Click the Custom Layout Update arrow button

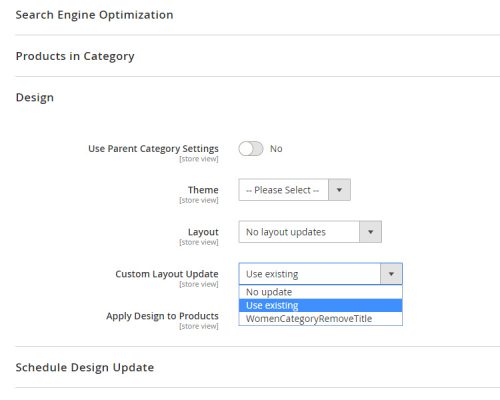pos(391,274)
